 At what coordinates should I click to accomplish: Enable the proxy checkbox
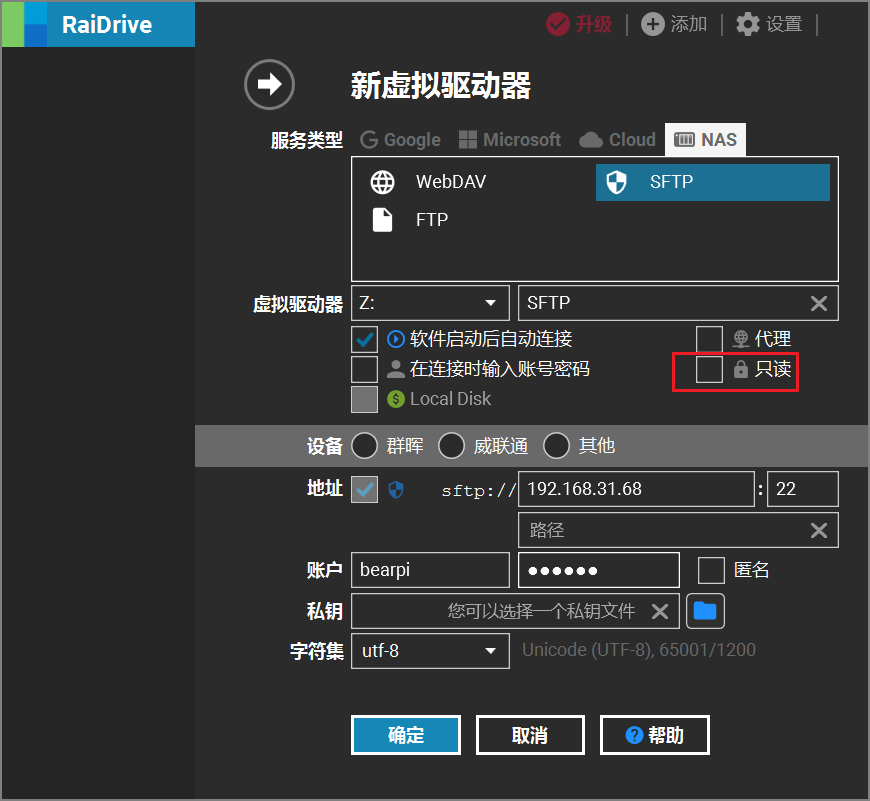click(710, 339)
